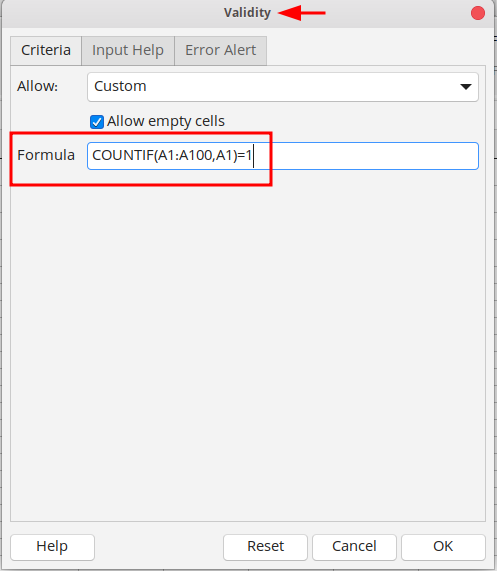Open the Error Alert tab
The image size is (497, 571).
[221, 51]
